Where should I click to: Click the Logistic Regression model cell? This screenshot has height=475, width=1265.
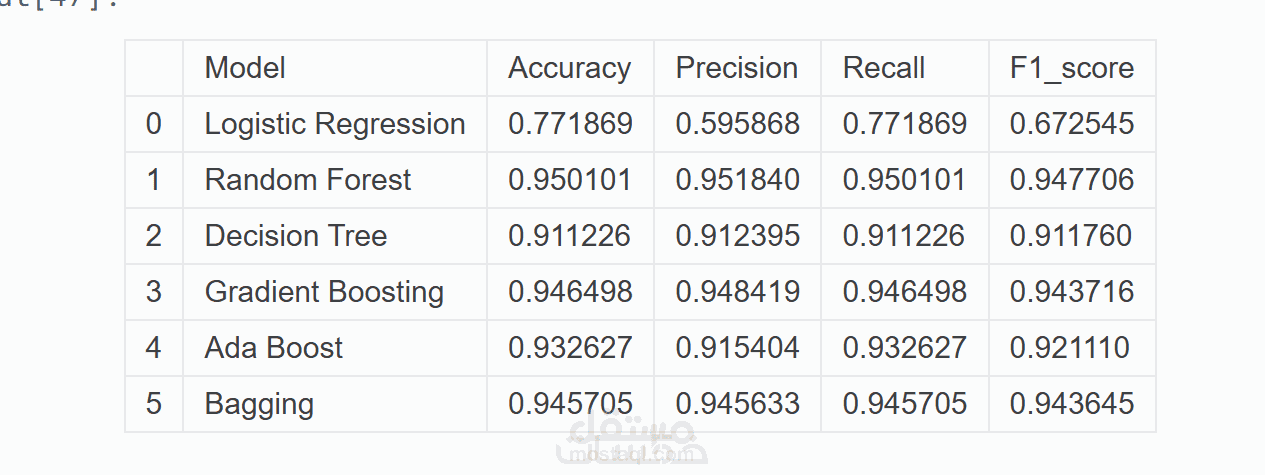pyautogui.click(x=335, y=124)
